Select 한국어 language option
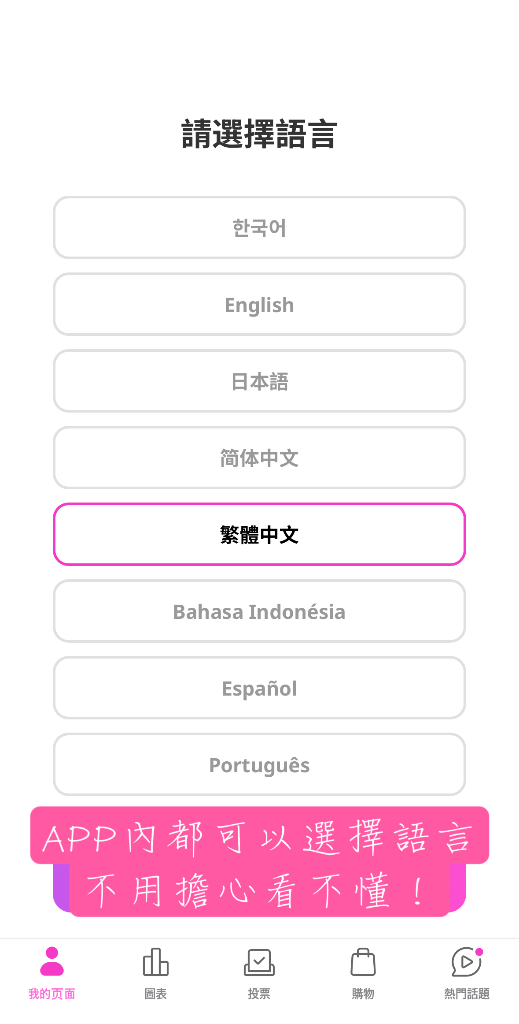The width and height of the screenshot is (519, 1024). [259, 228]
